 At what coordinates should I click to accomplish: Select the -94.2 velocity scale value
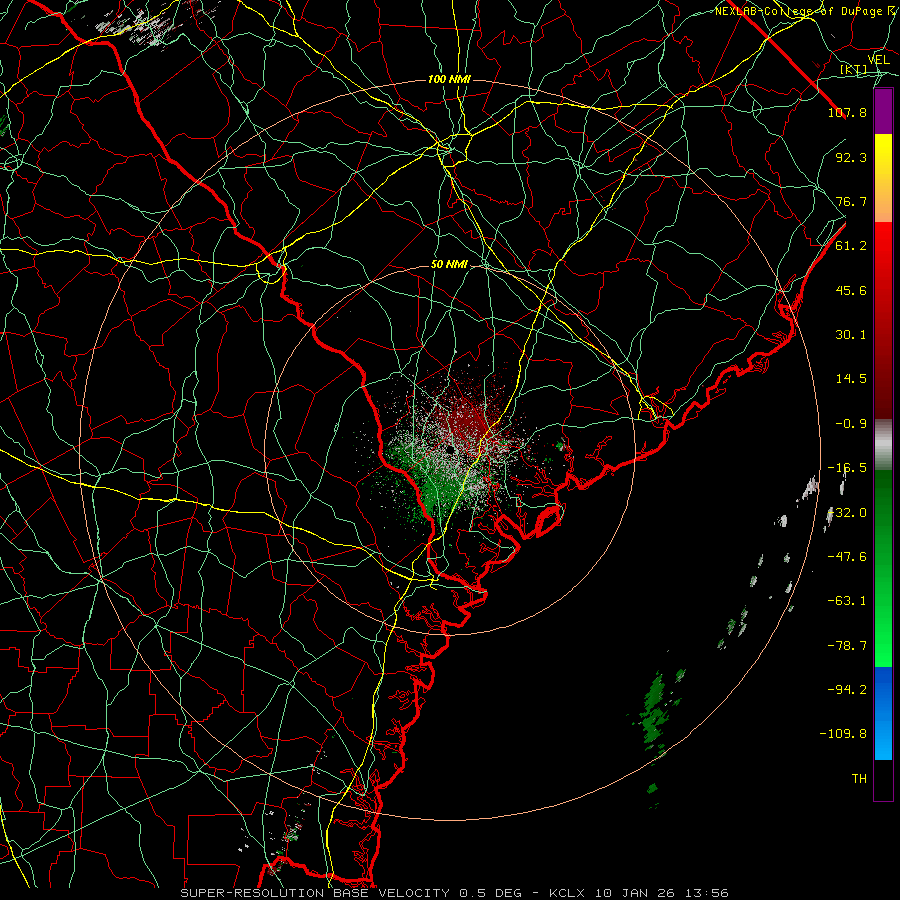point(847,689)
